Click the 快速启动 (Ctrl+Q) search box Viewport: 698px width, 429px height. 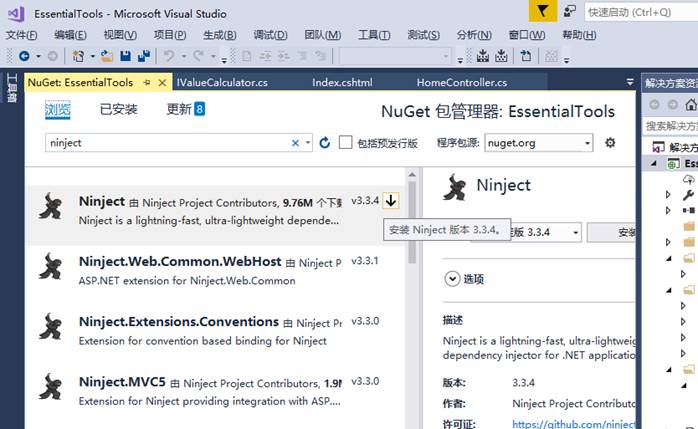tap(641, 12)
